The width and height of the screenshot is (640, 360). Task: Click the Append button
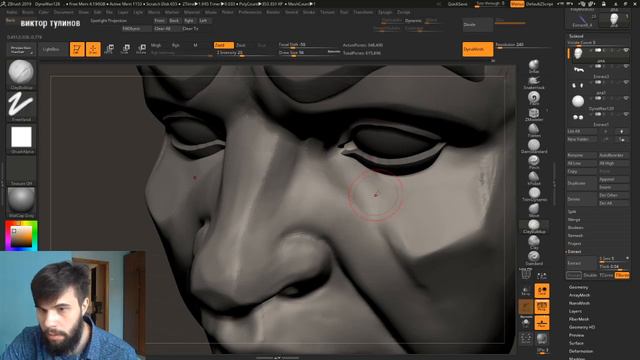pos(613,180)
